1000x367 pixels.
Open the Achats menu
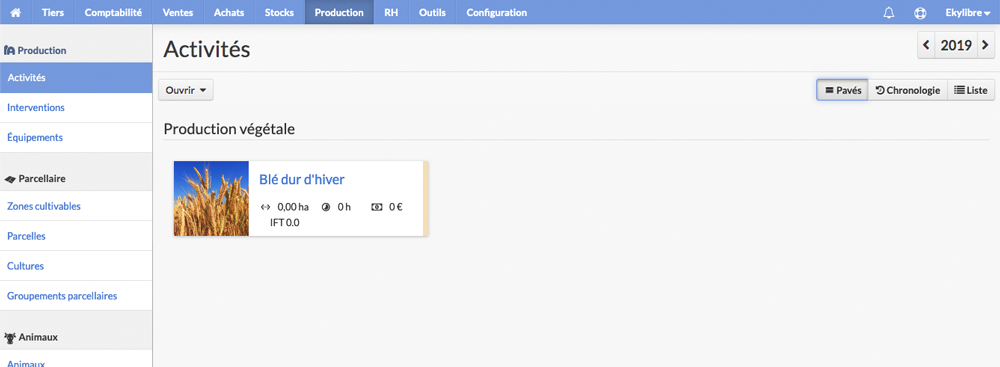(229, 13)
